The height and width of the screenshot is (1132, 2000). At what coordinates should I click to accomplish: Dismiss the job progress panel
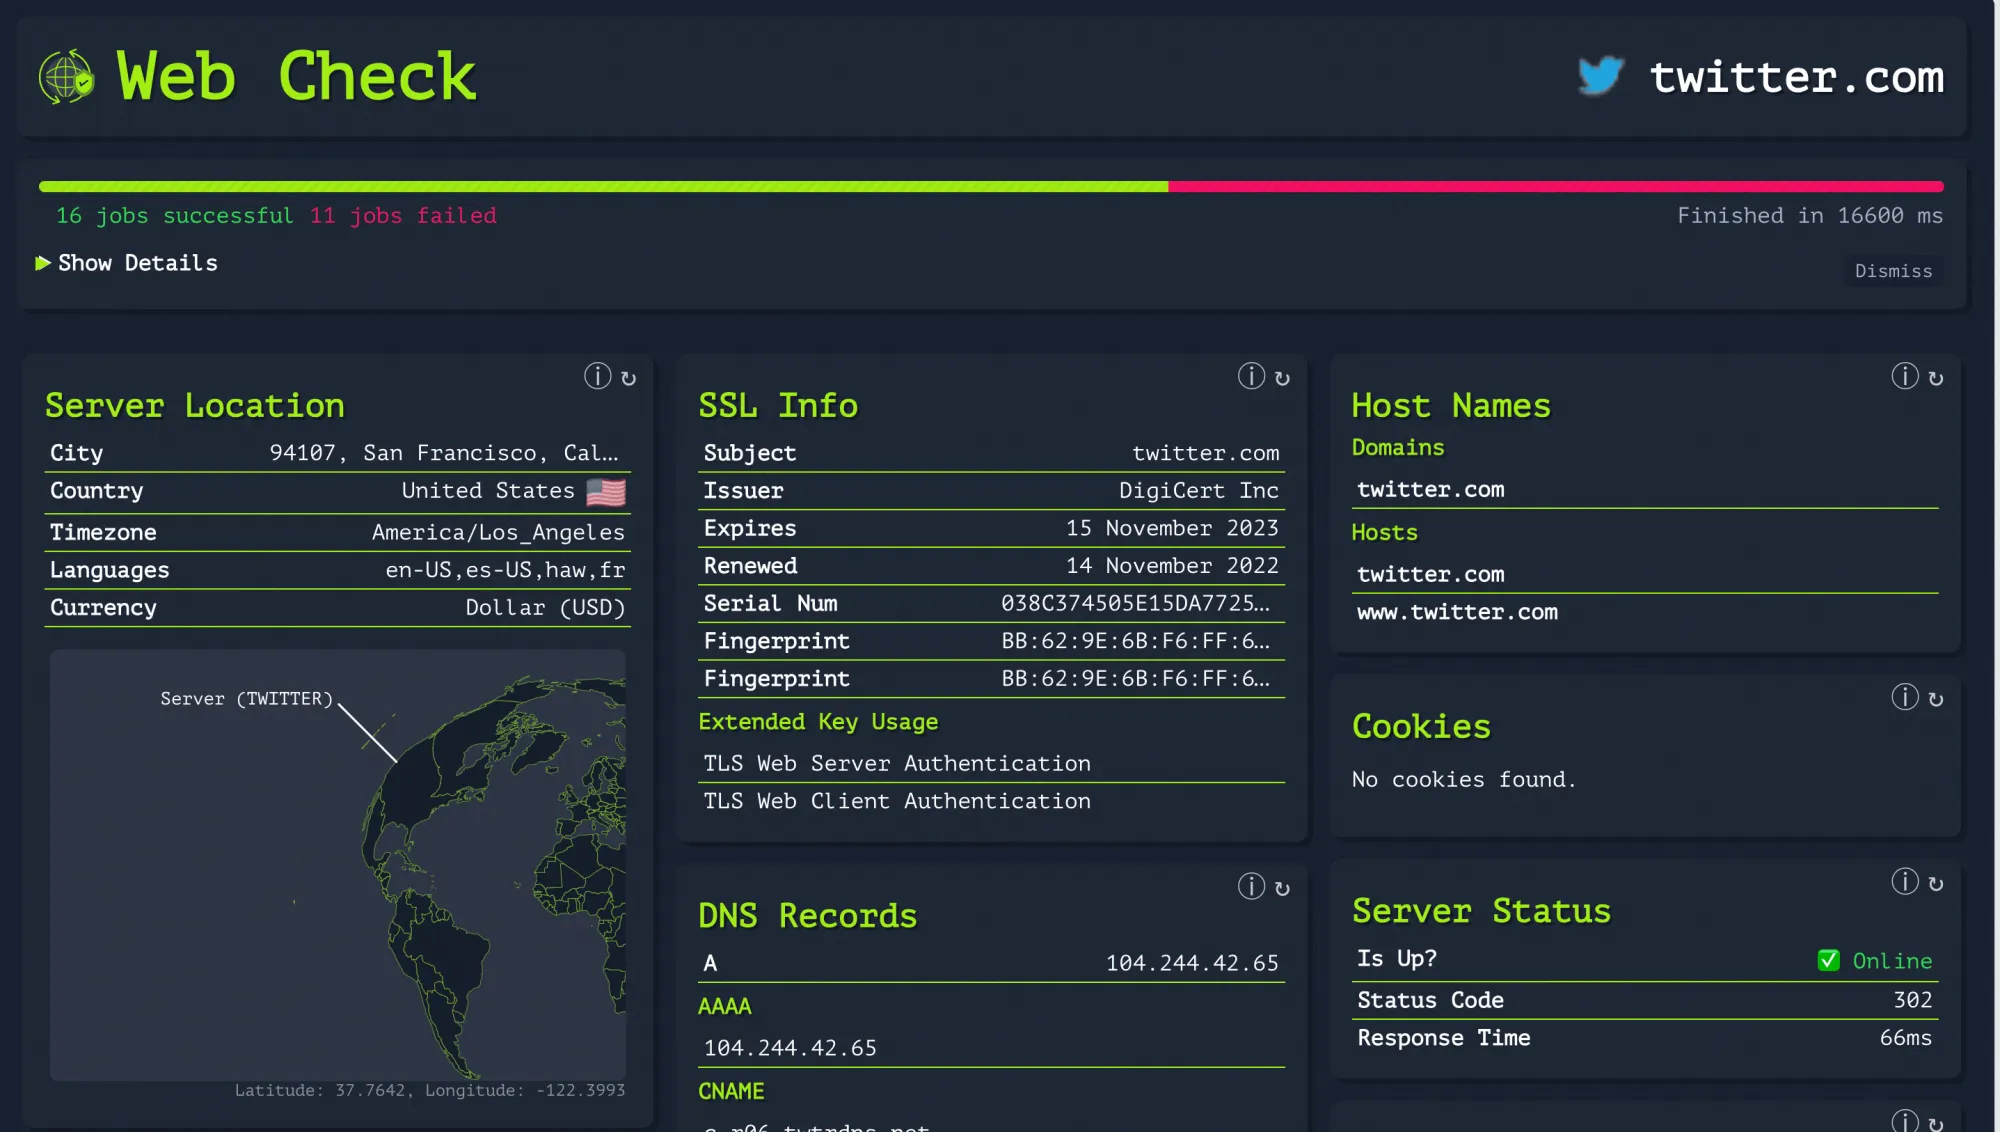1893,271
